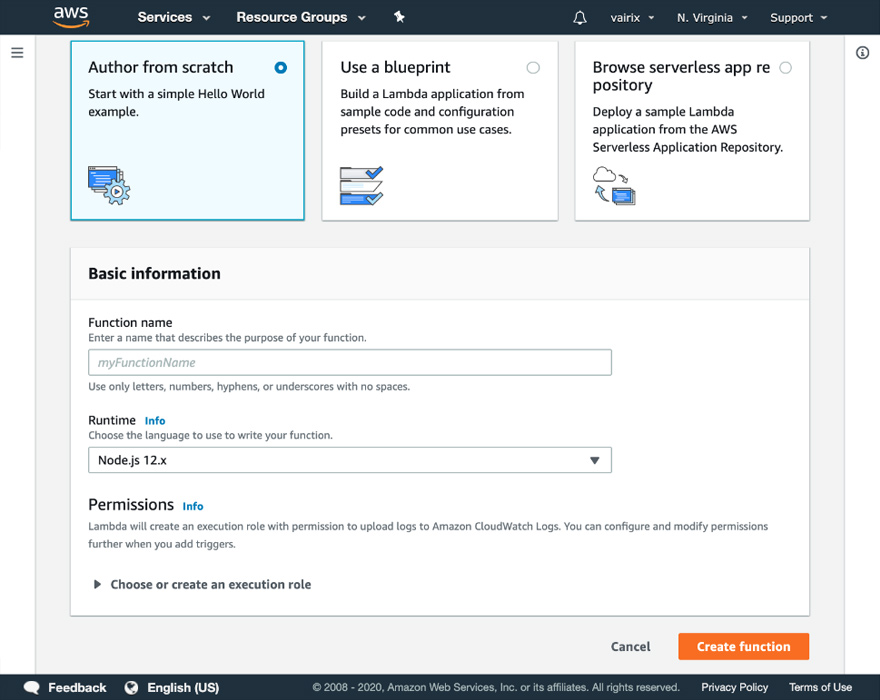Select the Author from scratch radio button

tap(281, 68)
